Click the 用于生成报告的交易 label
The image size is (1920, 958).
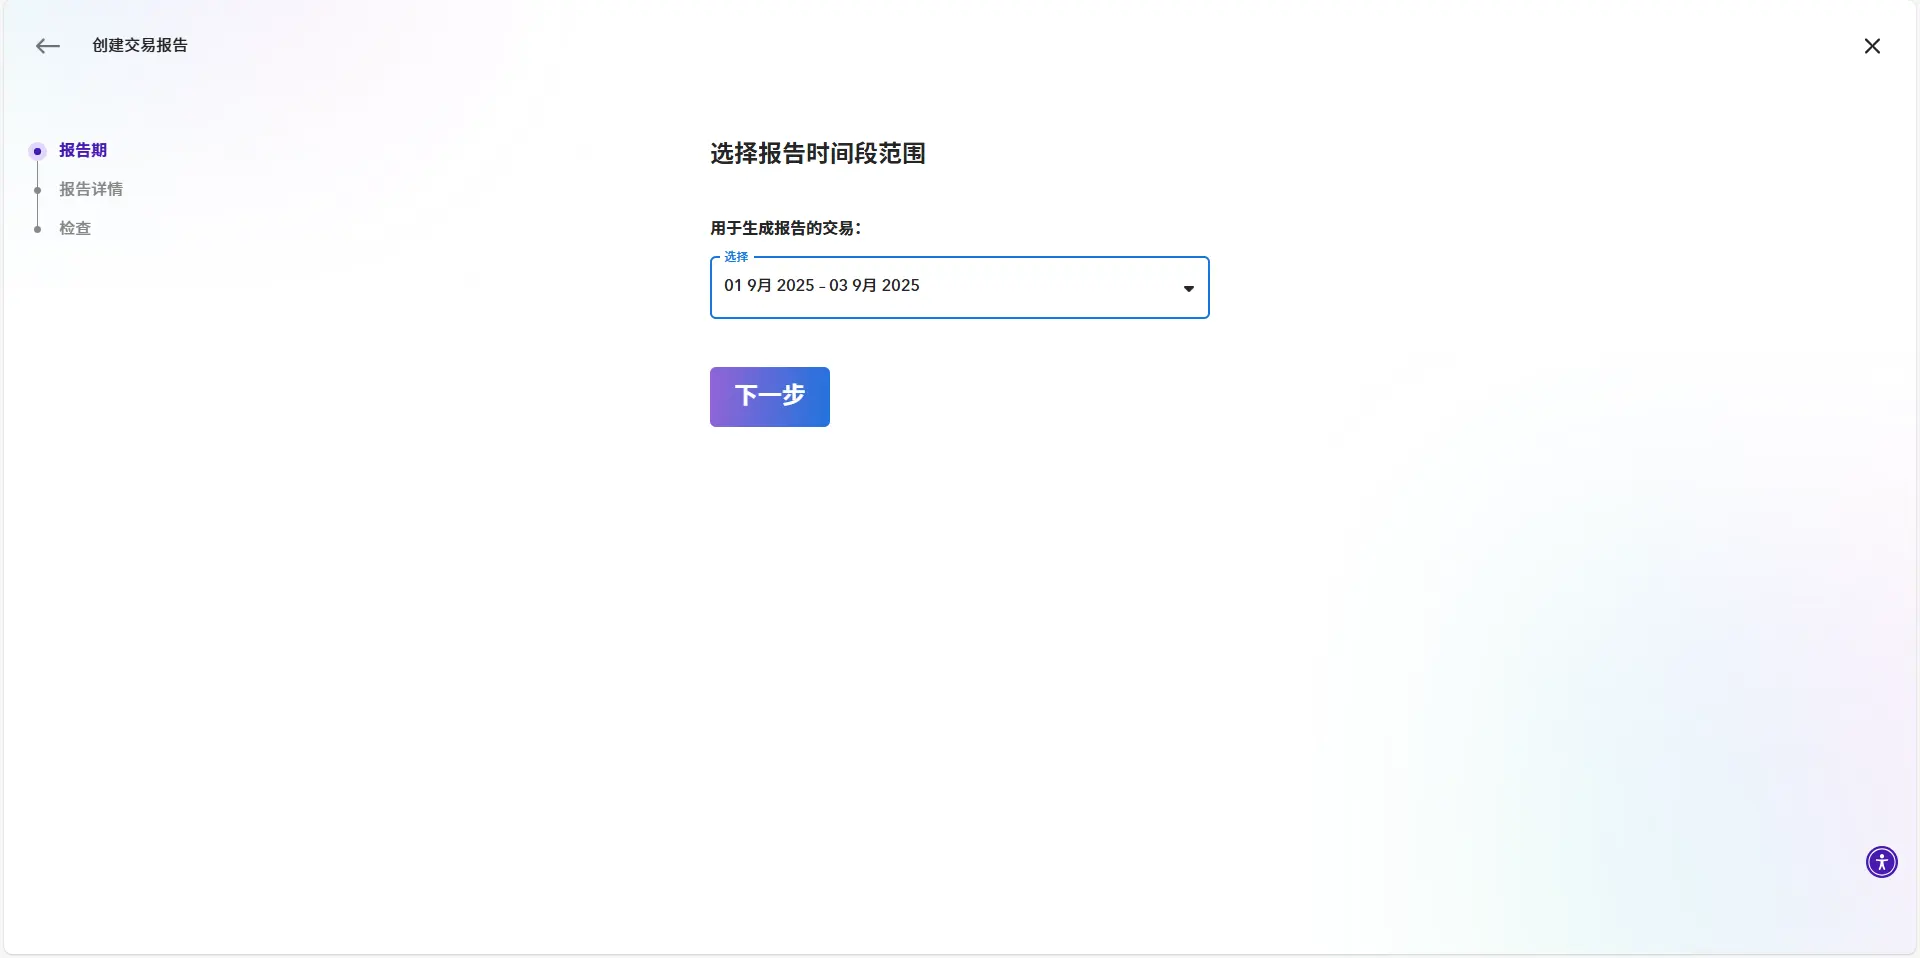[786, 228]
